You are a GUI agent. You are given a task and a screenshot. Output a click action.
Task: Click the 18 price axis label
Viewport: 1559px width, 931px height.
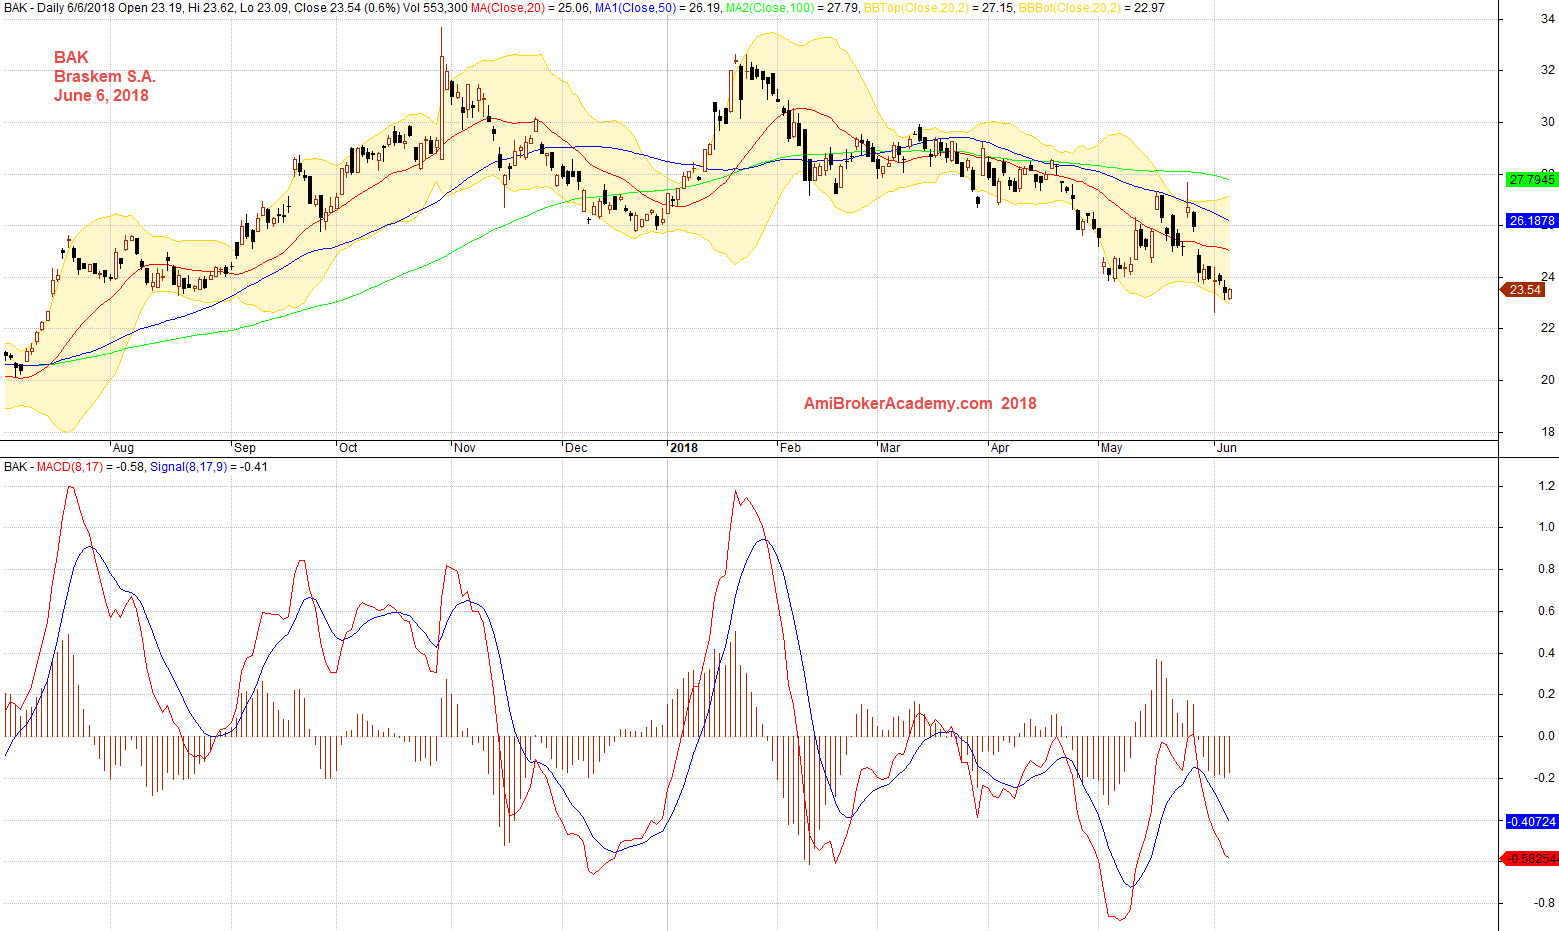[1548, 432]
